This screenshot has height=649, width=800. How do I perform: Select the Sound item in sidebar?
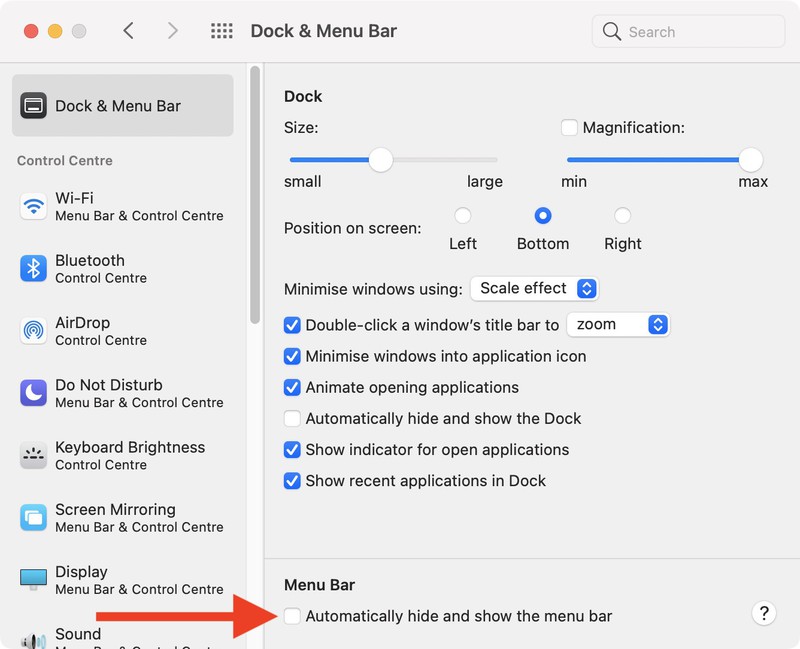(x=78, y=635)
